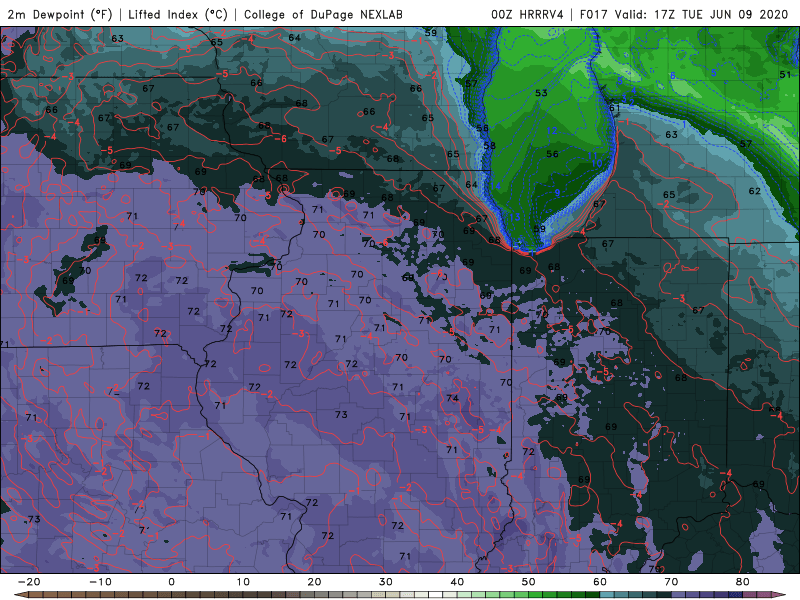
Task: Click the '30' color scale label
Action: 386,582
